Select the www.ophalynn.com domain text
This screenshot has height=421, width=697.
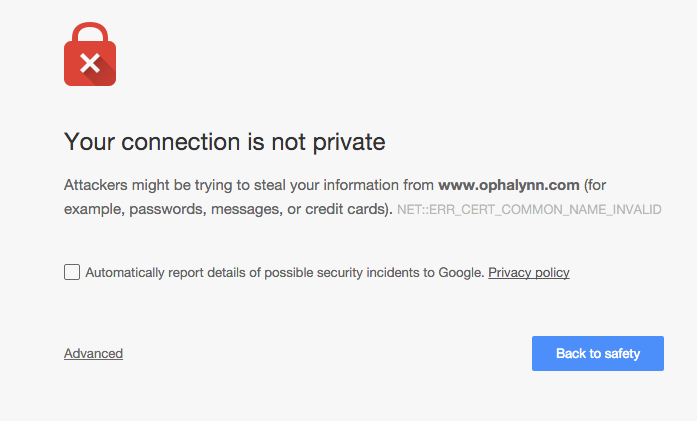click(509, 185)
